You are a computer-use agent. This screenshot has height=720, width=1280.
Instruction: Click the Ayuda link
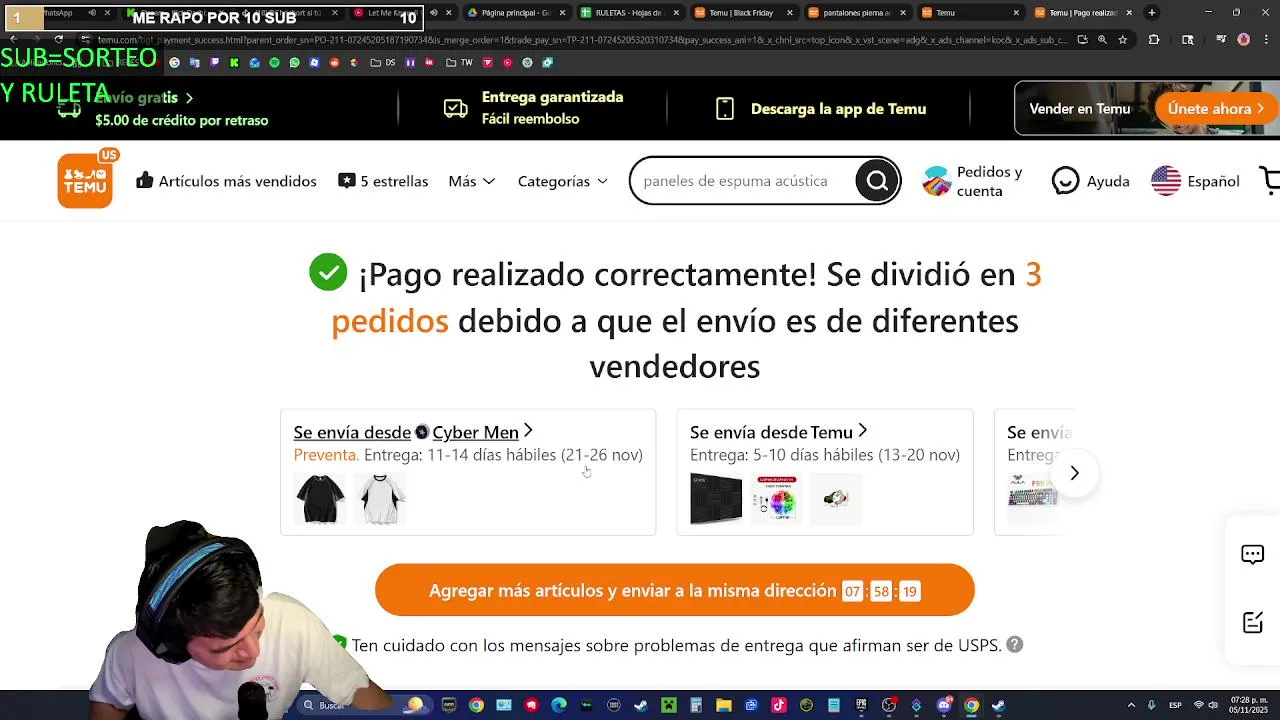tap(1108, 181)
